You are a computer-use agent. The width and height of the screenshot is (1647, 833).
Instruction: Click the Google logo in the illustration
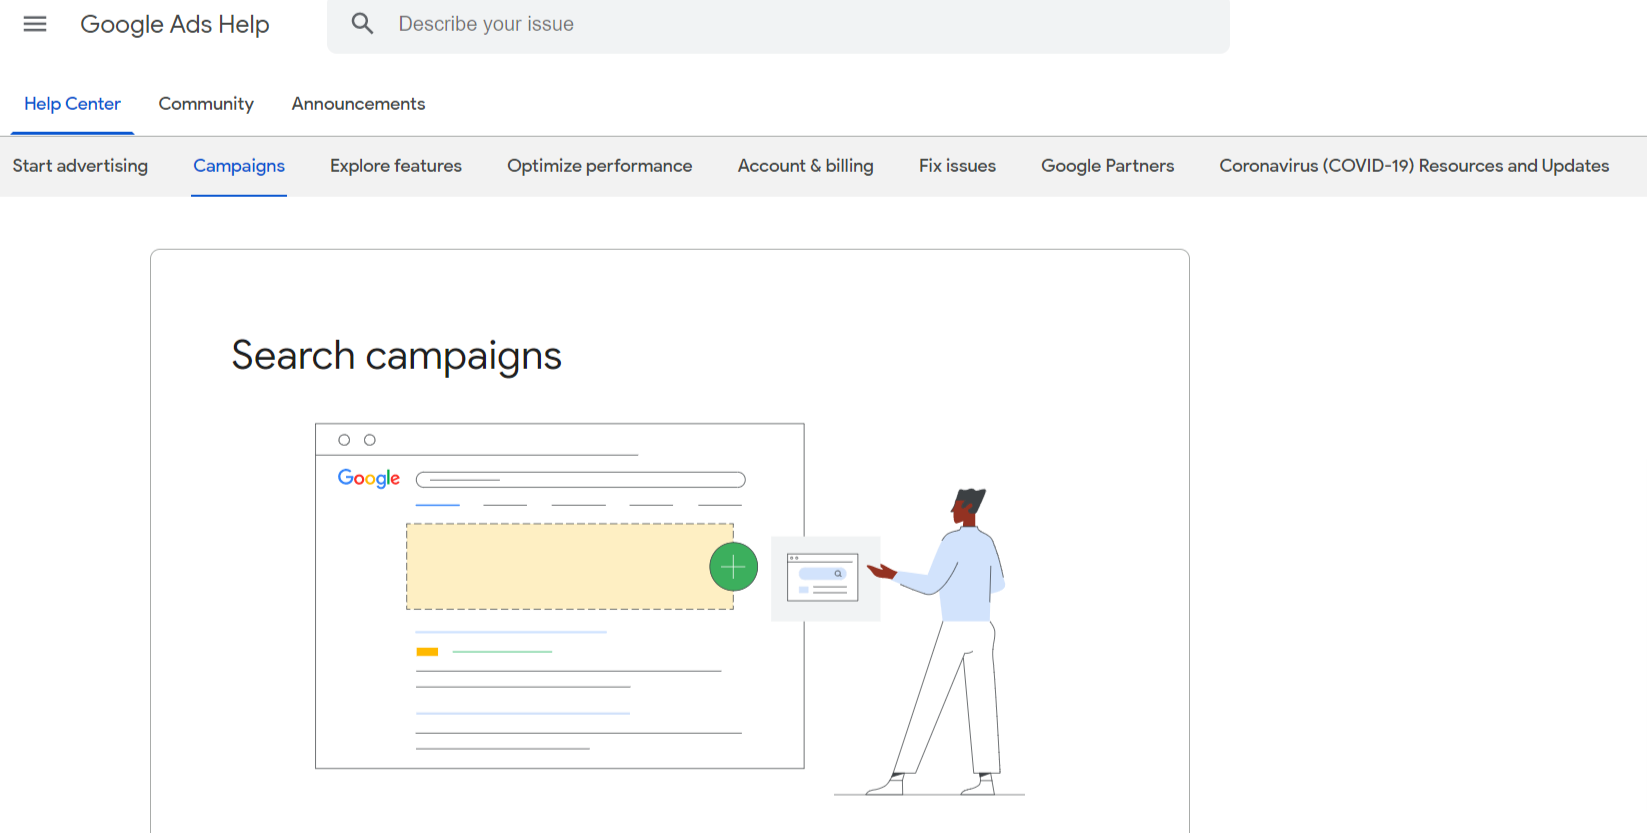pyautogui.click(x=369, y=478)
